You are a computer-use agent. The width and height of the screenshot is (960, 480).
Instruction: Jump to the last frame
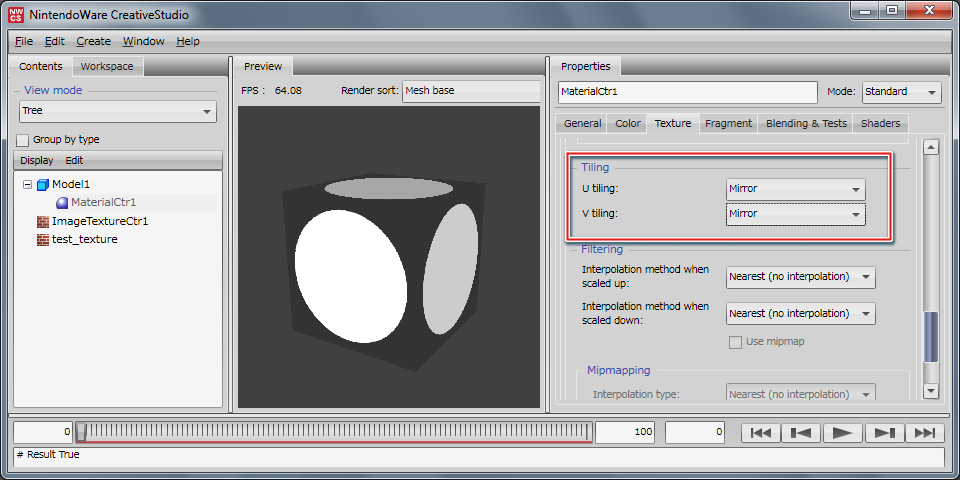925,432
